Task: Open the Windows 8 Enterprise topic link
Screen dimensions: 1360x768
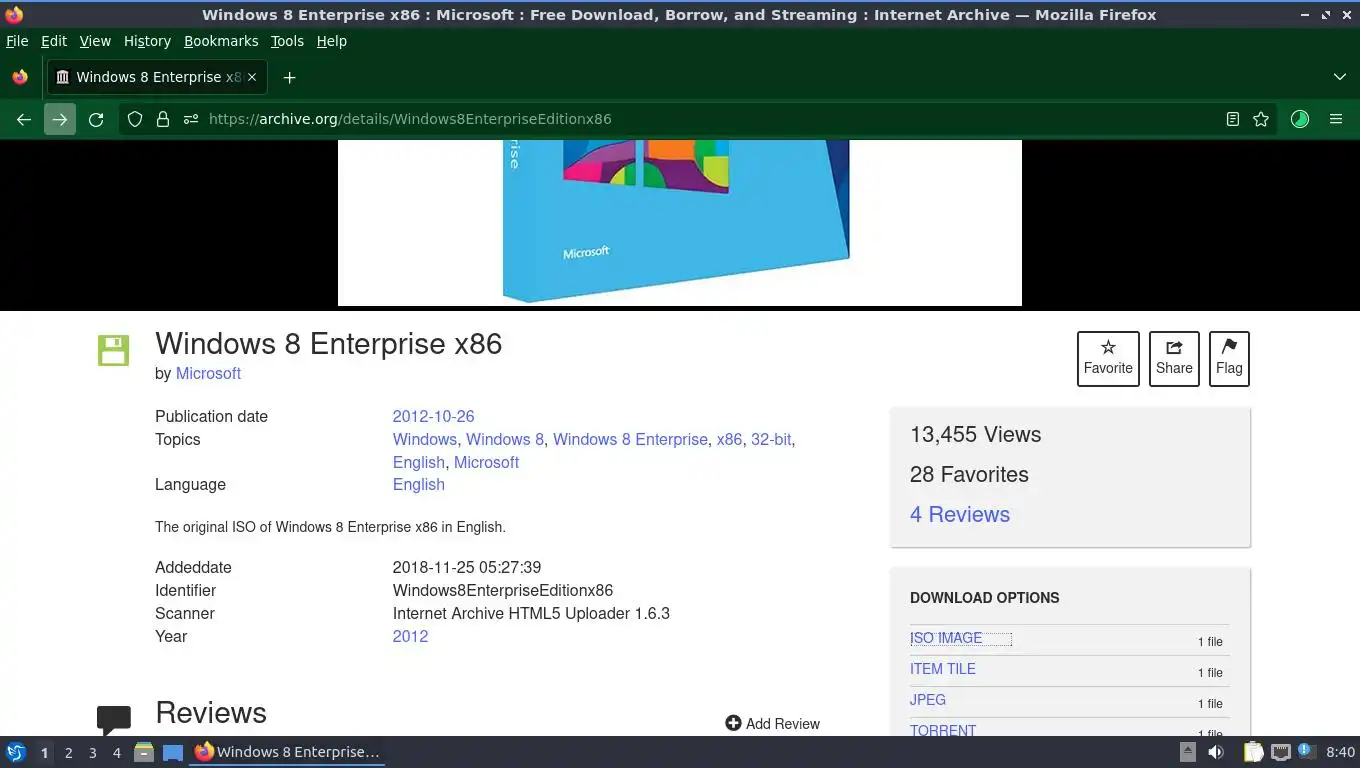Action: pyautogui.click(x=630, y=439)
